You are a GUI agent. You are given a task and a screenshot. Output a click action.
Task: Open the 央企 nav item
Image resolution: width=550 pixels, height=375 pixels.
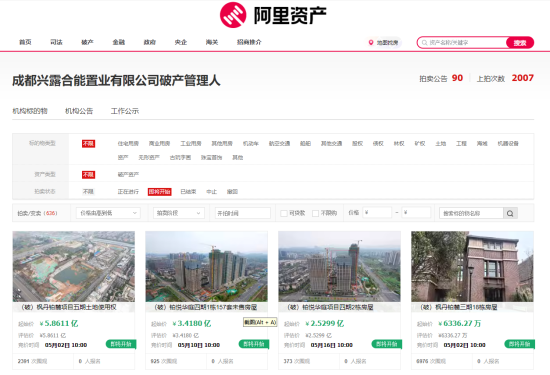(x=181, y=42)
